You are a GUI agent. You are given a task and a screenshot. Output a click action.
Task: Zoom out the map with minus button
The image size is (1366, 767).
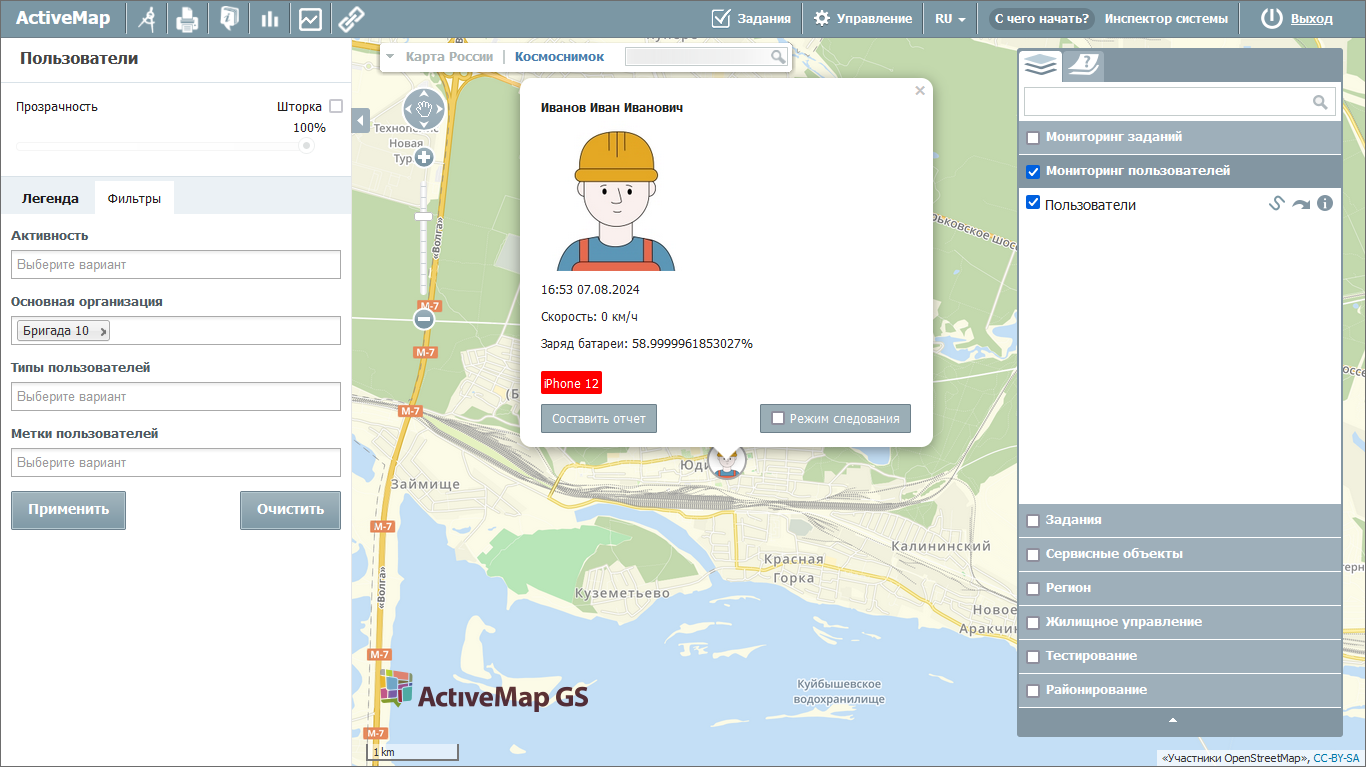coord(424,319)
